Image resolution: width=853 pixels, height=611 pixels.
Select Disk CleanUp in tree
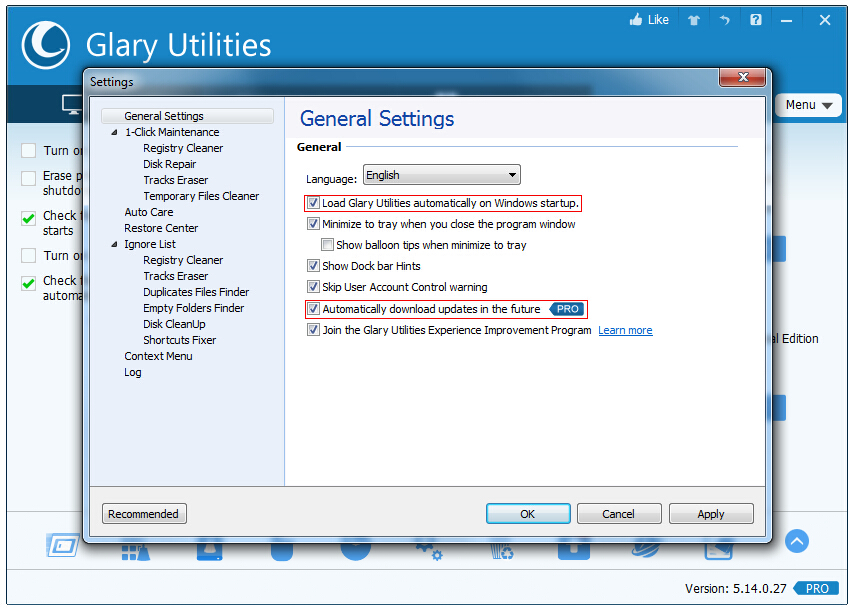pos(174,324)
